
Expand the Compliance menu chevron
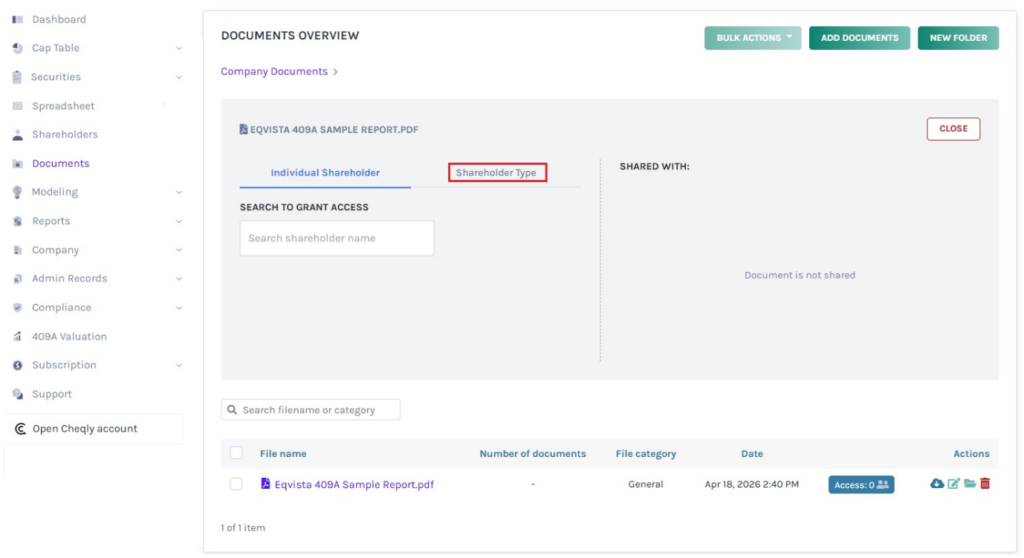pyautogui.click(x=178, y=308)
